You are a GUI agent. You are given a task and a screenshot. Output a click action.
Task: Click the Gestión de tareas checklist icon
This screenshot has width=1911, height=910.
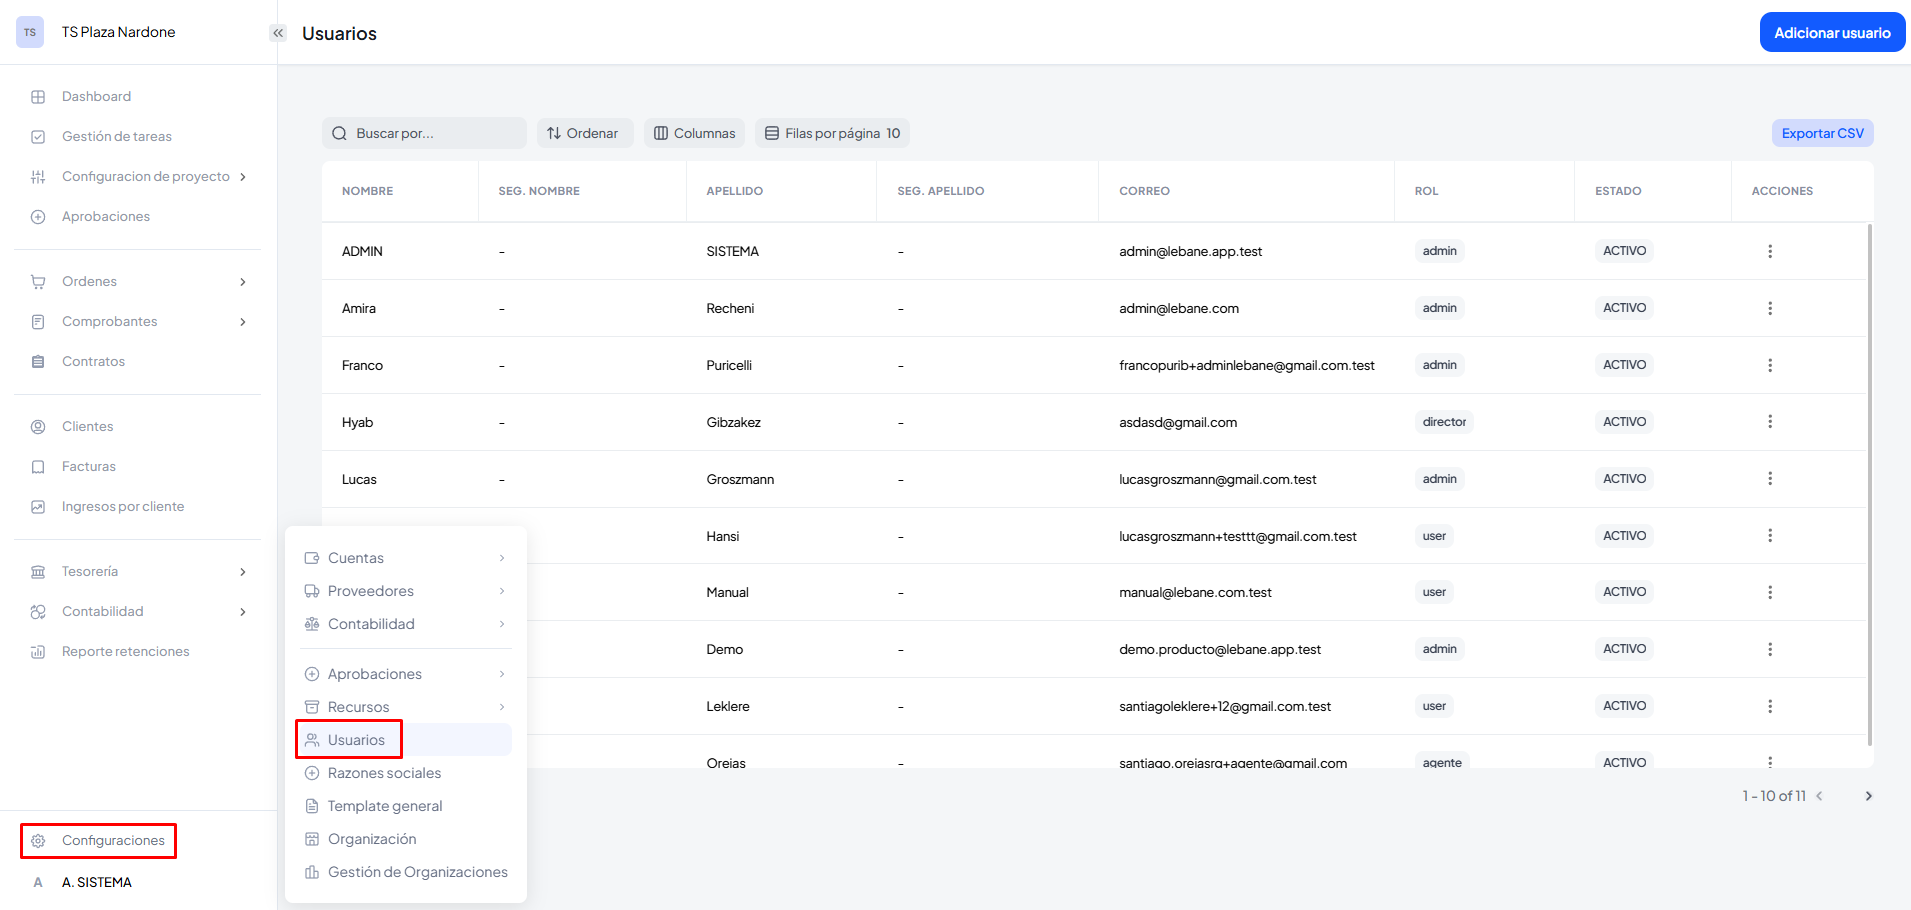coord(38,137)
